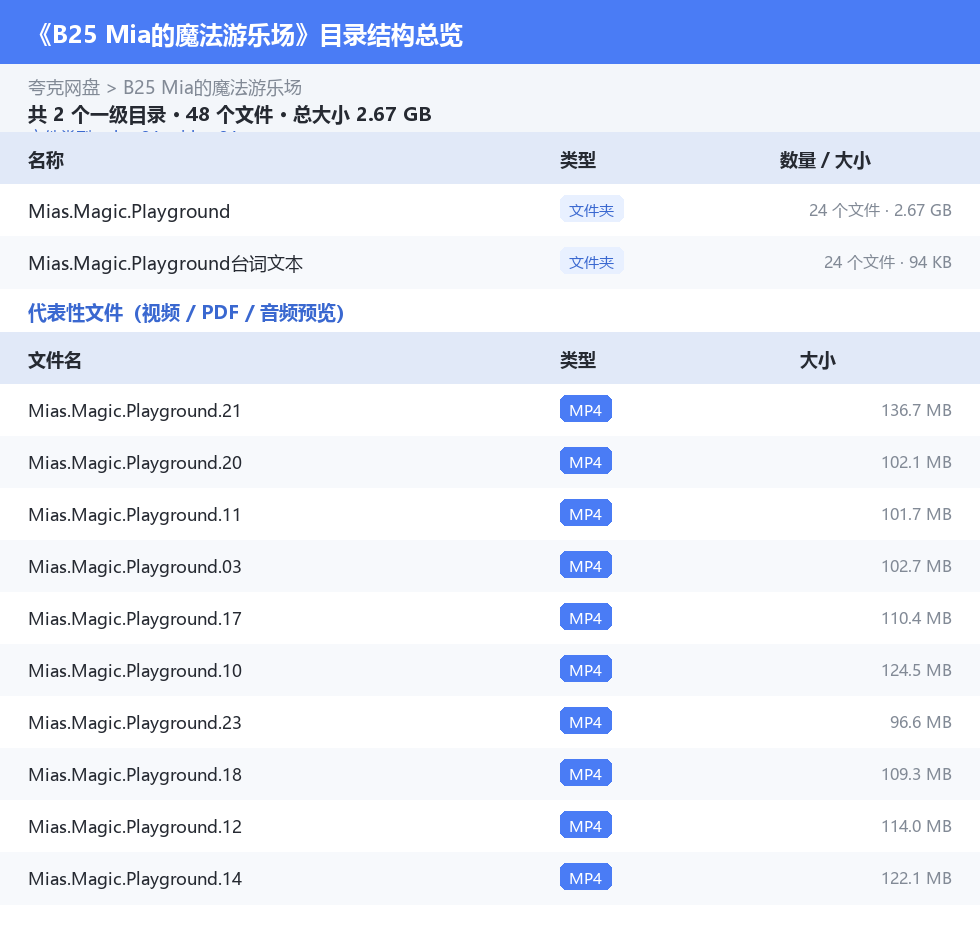The height and width of the screenshot is (936, 980).
Task: Click the 大小 column header
Action: pyautogui.click(x=818, y=360)
